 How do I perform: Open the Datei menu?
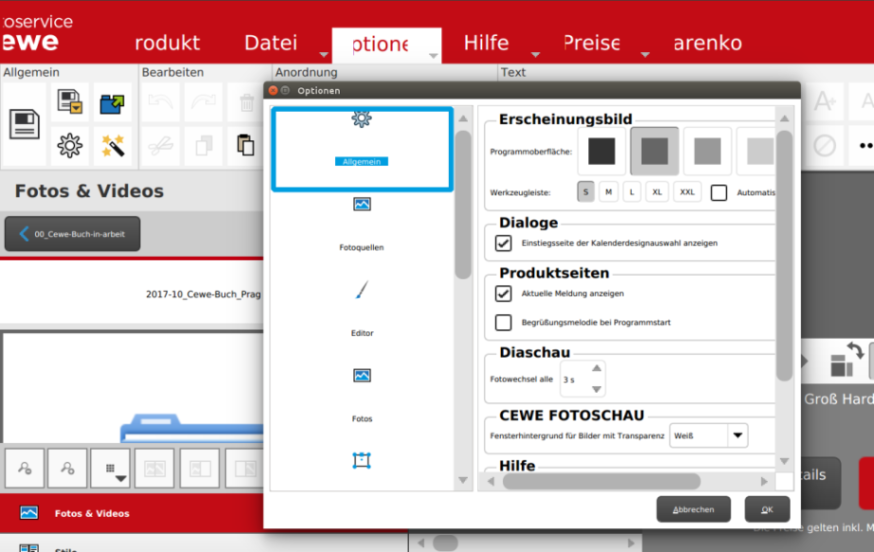pos(271,43)
